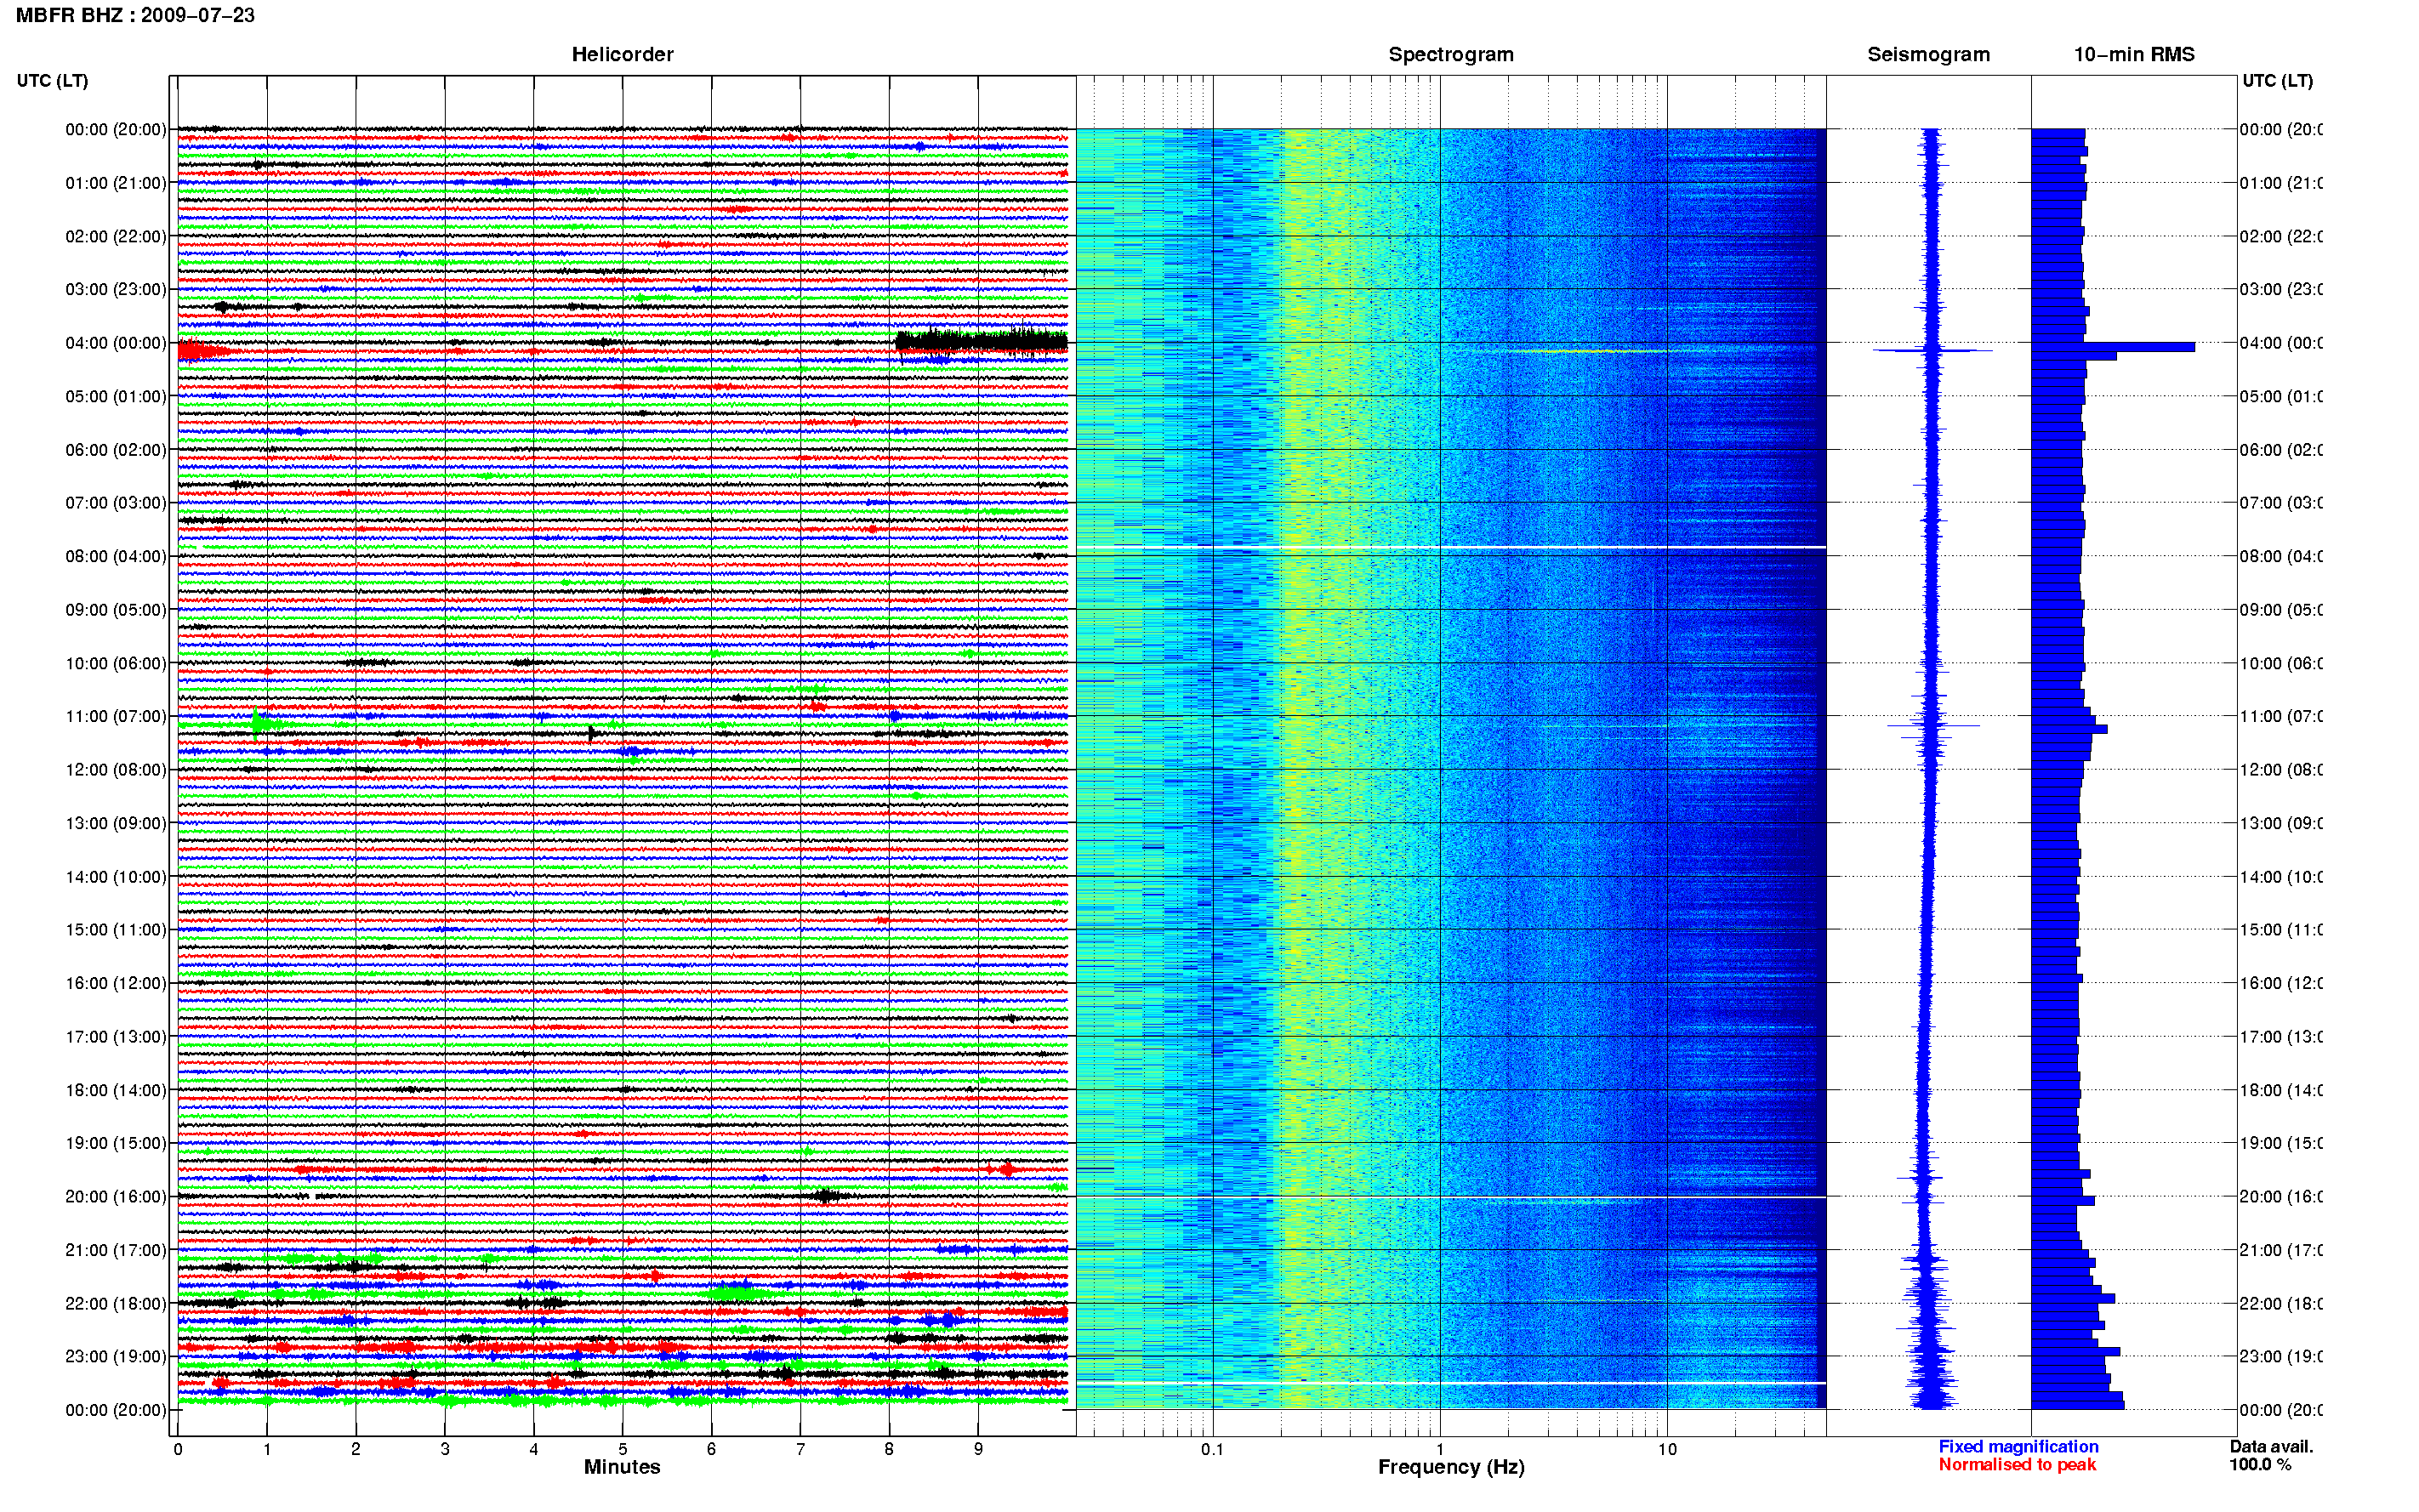
Task: Select the "Data avail." label
Action: point(2271,1447)
